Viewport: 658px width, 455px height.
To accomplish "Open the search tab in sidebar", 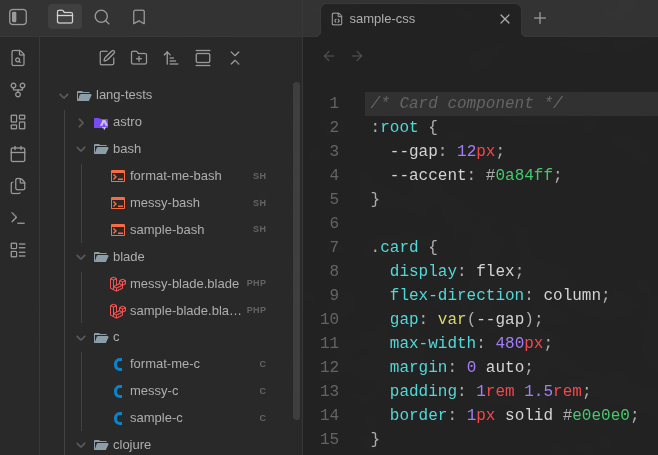I will click(x=102, y=17).
